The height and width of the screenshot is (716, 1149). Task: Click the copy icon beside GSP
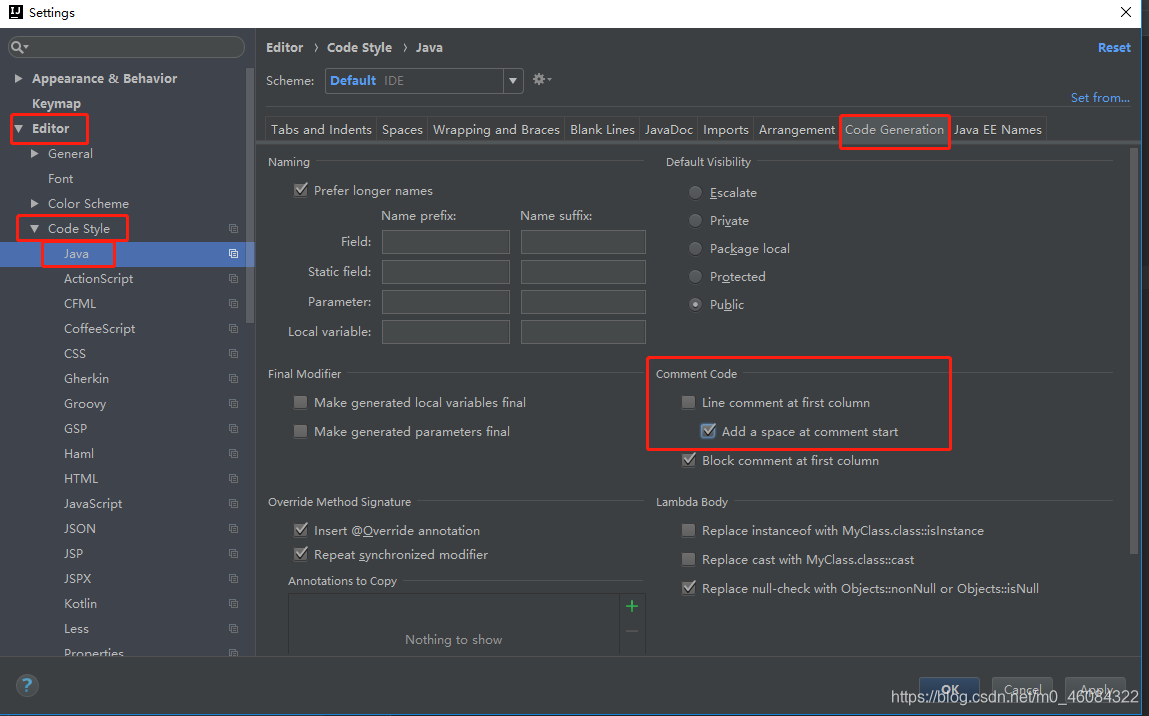(233, 429)
